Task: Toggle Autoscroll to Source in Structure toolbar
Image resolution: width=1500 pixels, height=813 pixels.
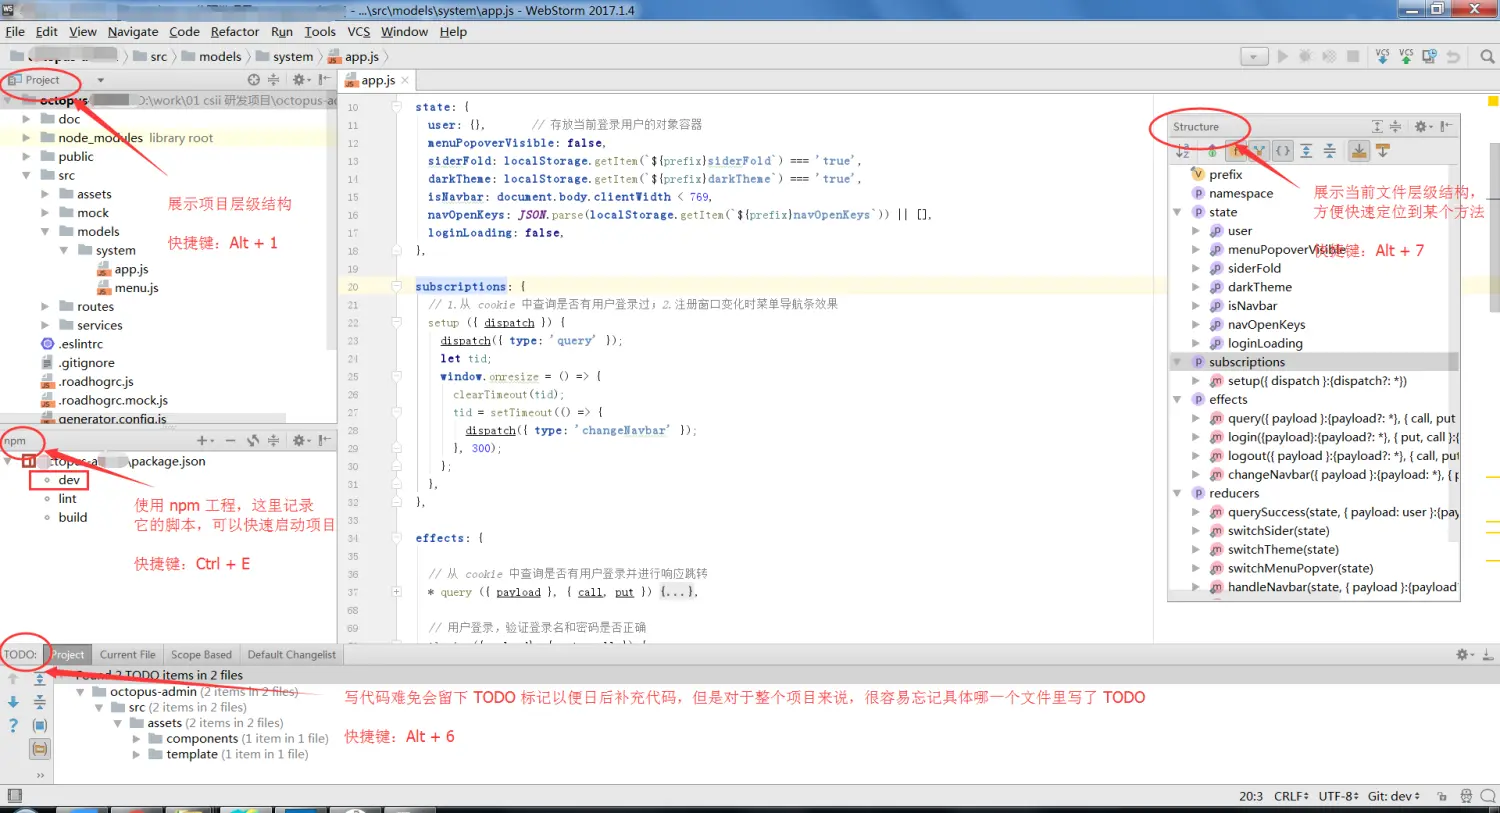Action: click(x=1358, y=151)
